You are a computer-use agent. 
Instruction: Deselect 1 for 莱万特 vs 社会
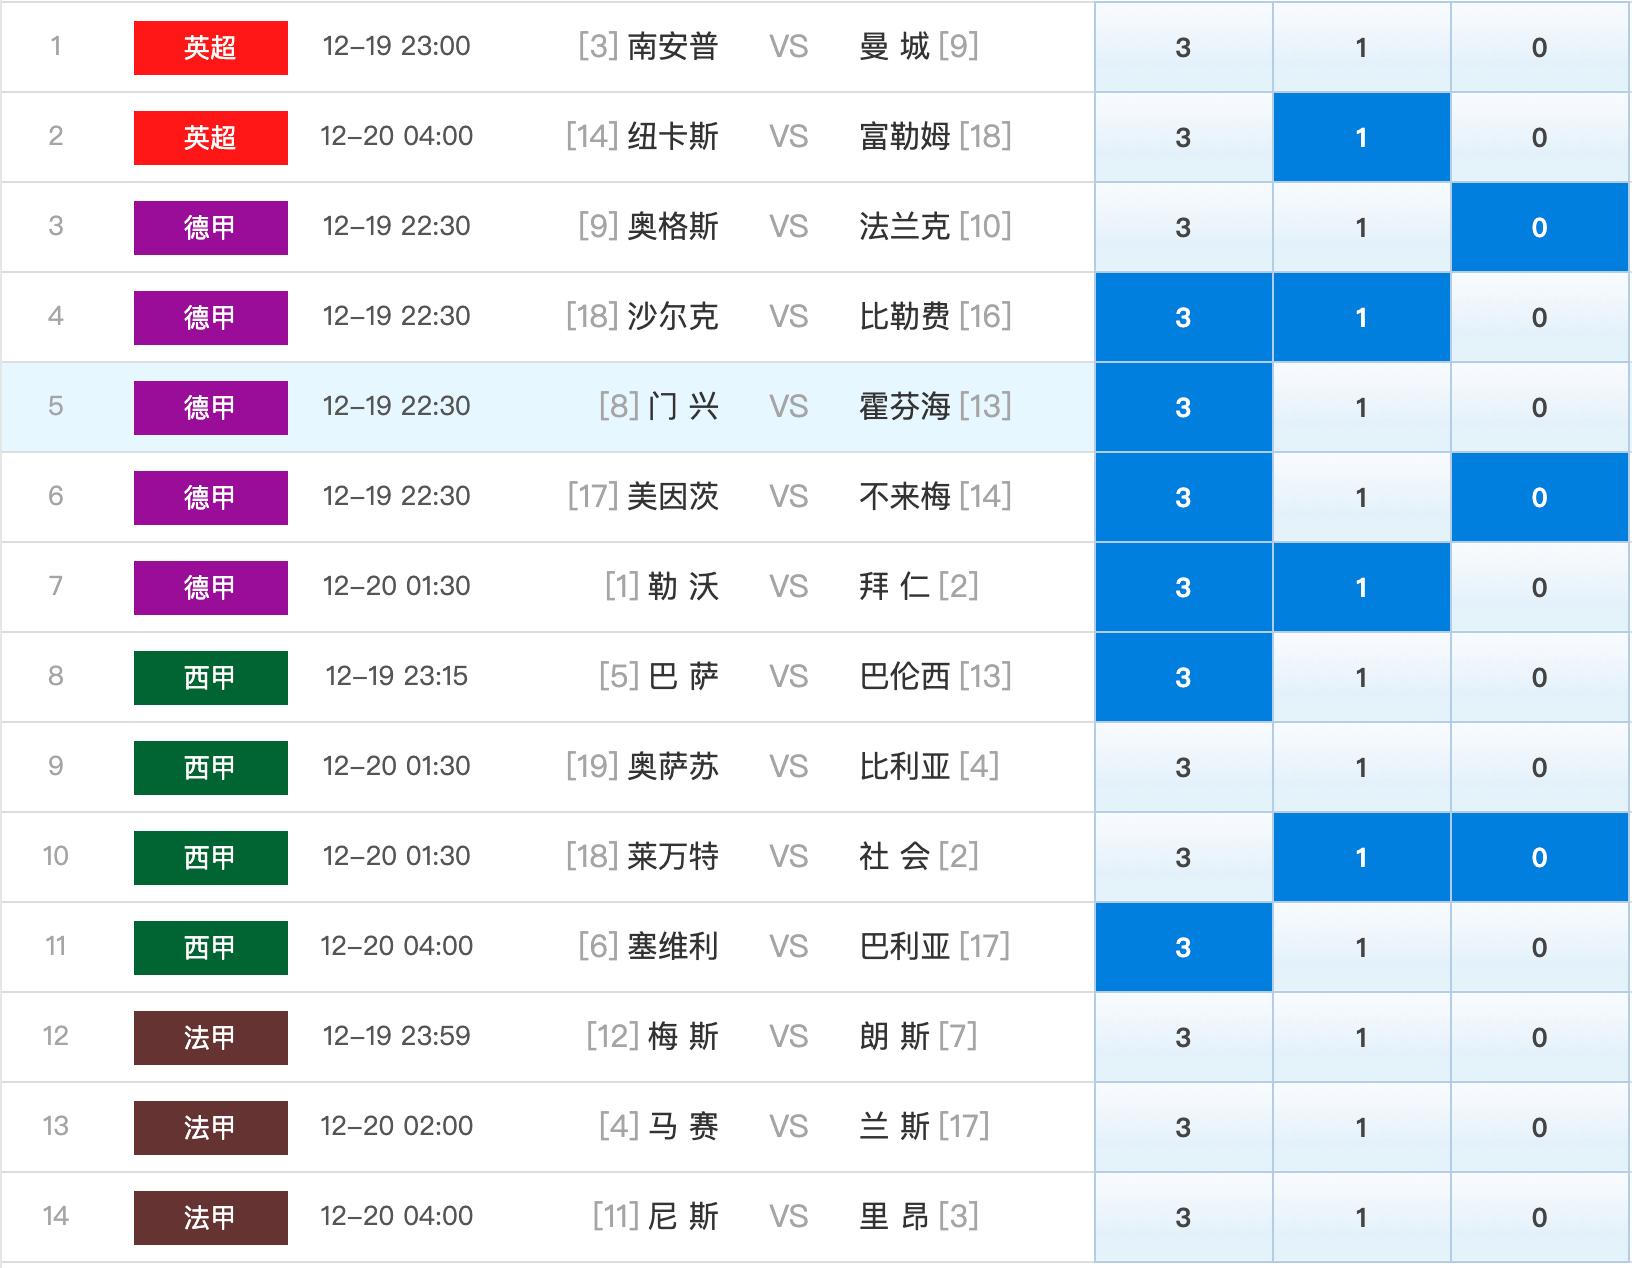tap(1362, 857)
